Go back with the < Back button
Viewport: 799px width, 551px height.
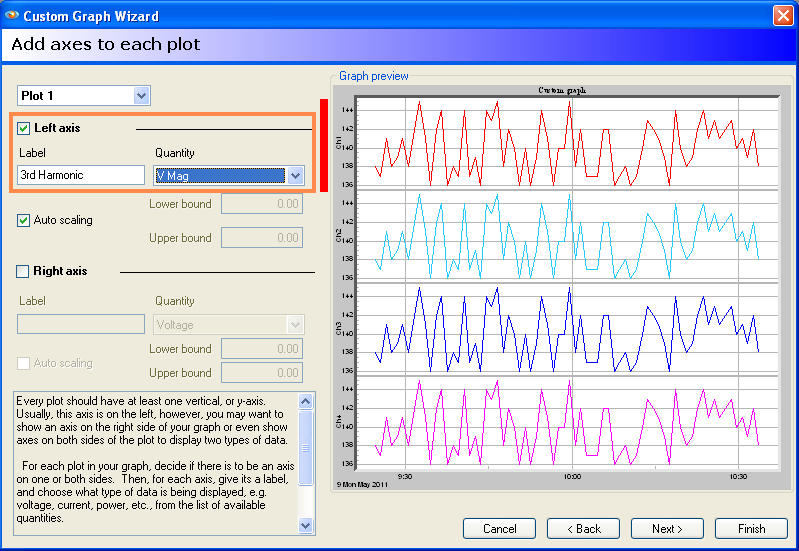(x=574, y=528)
